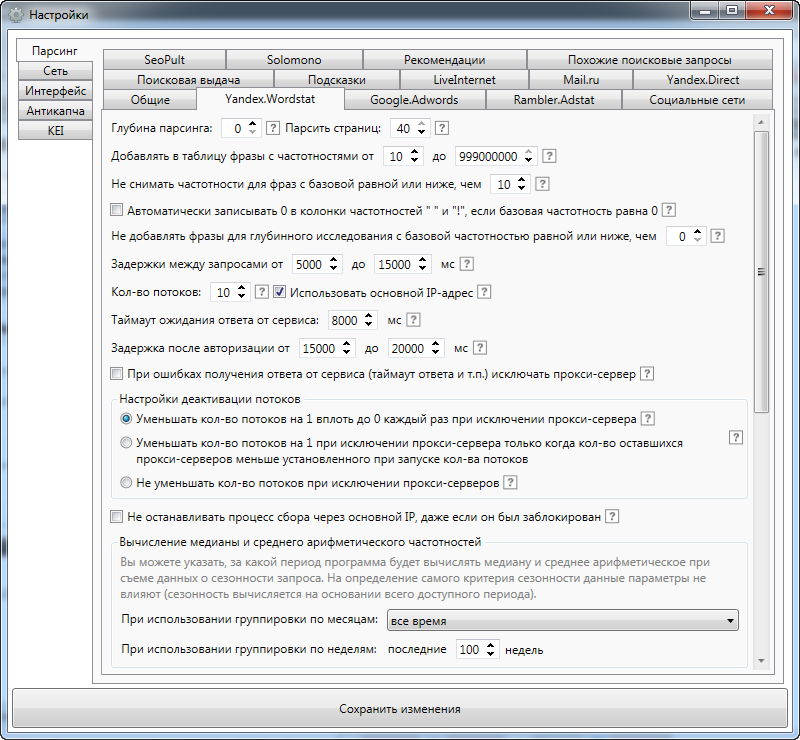Viewport: 800px width, 740px height.
Task: Increase Кол-во потоков value
Action: (242, 288)
